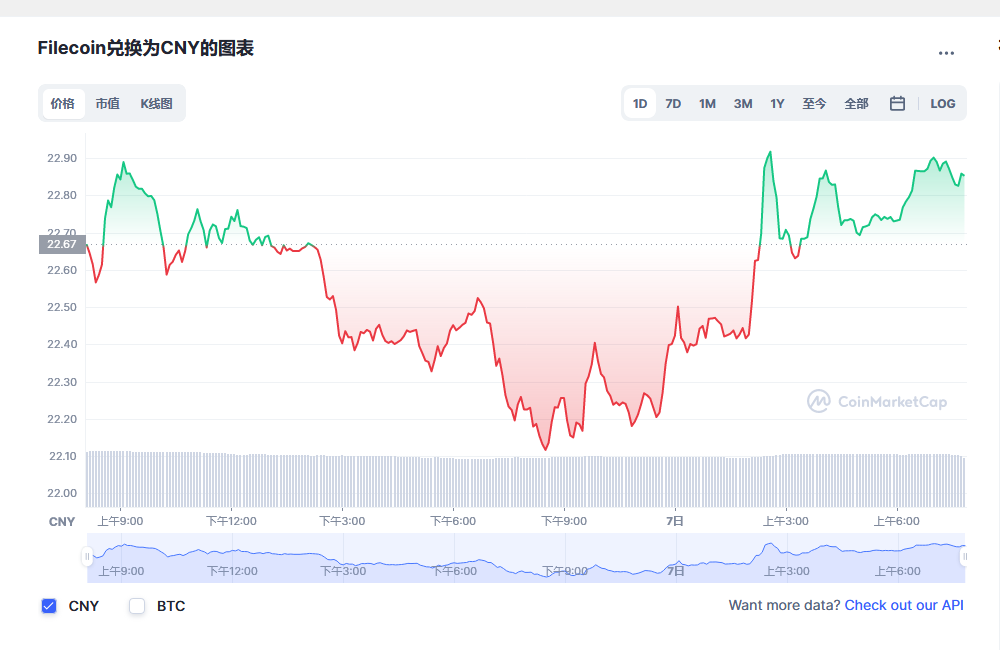Viewport: 1000px width, 650px height.
Task: Select the 至今 time range
Action: pyautogui.click(x=814, y=103)
